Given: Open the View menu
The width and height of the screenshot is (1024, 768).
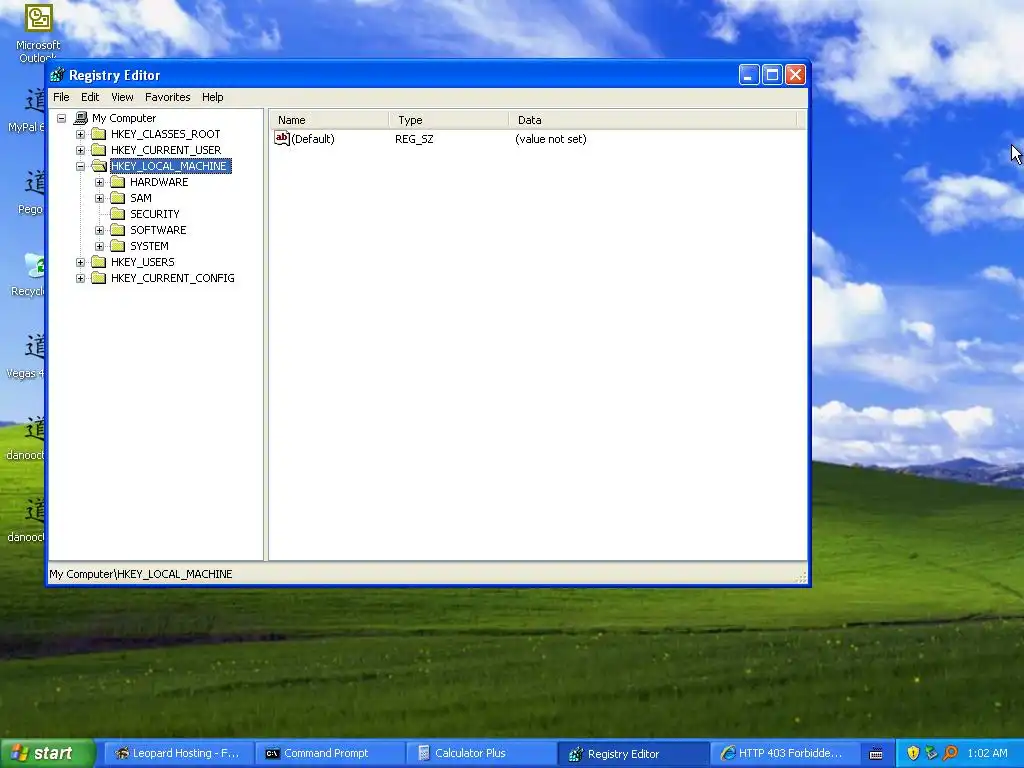Looking at the screenshot, I should click(121, 97).
